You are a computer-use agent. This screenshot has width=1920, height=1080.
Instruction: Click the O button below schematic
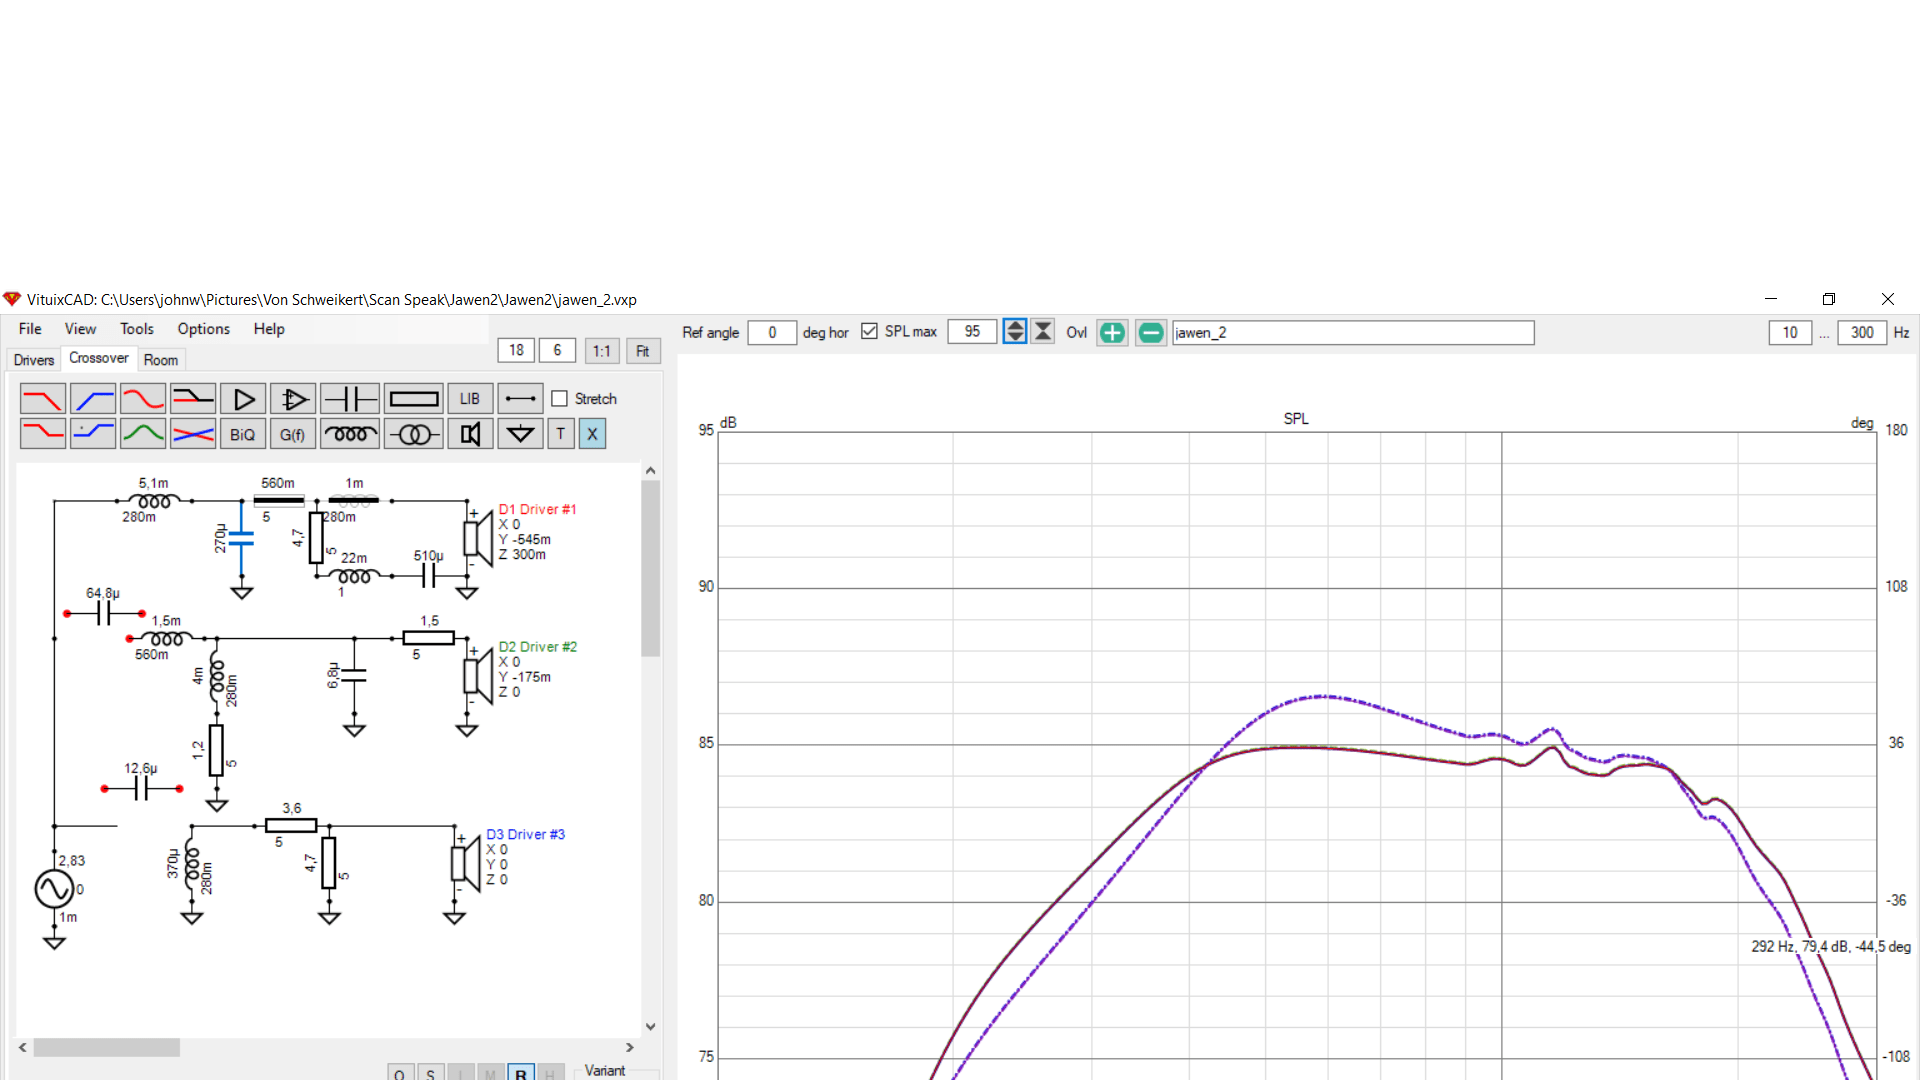pyautogui.click(x=399, y=1074)
